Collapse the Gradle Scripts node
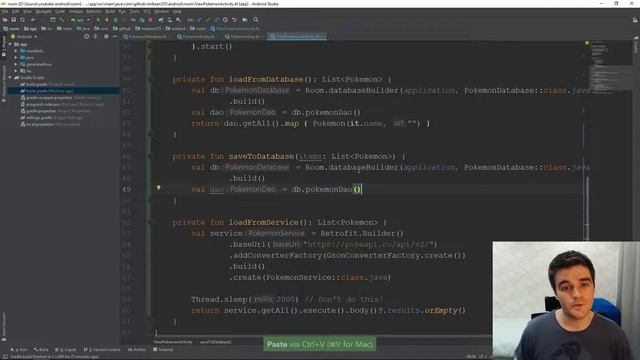This screenshot has height=360, width=640. point(10,77)
